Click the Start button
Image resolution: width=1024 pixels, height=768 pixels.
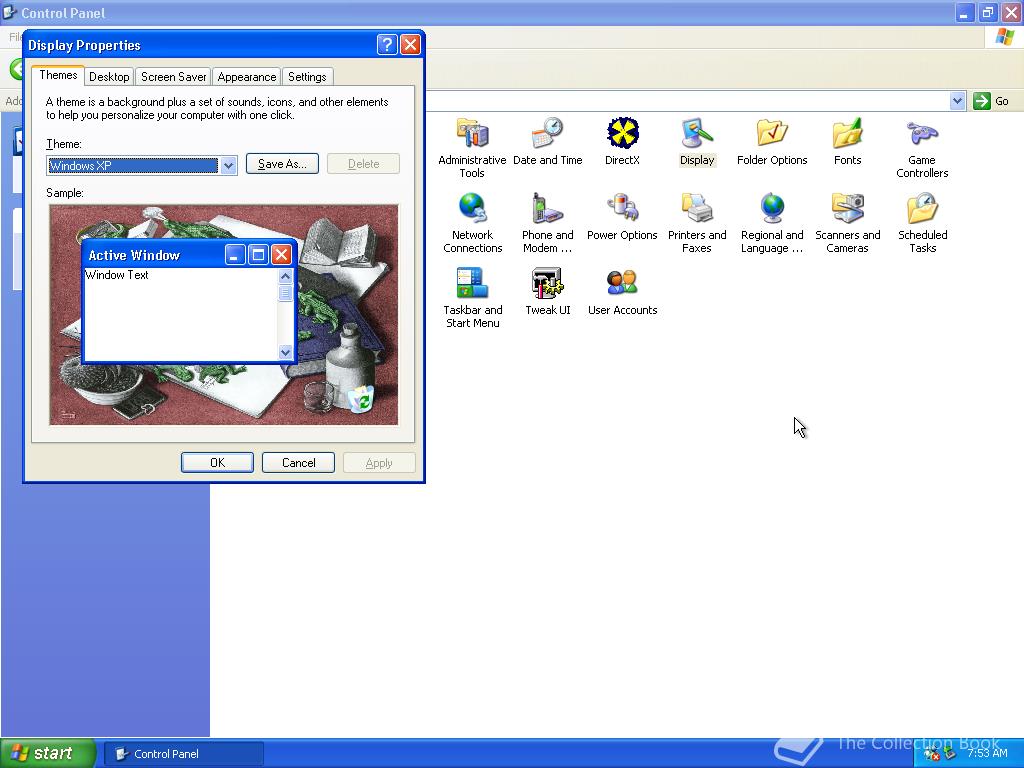click(48, 753)
